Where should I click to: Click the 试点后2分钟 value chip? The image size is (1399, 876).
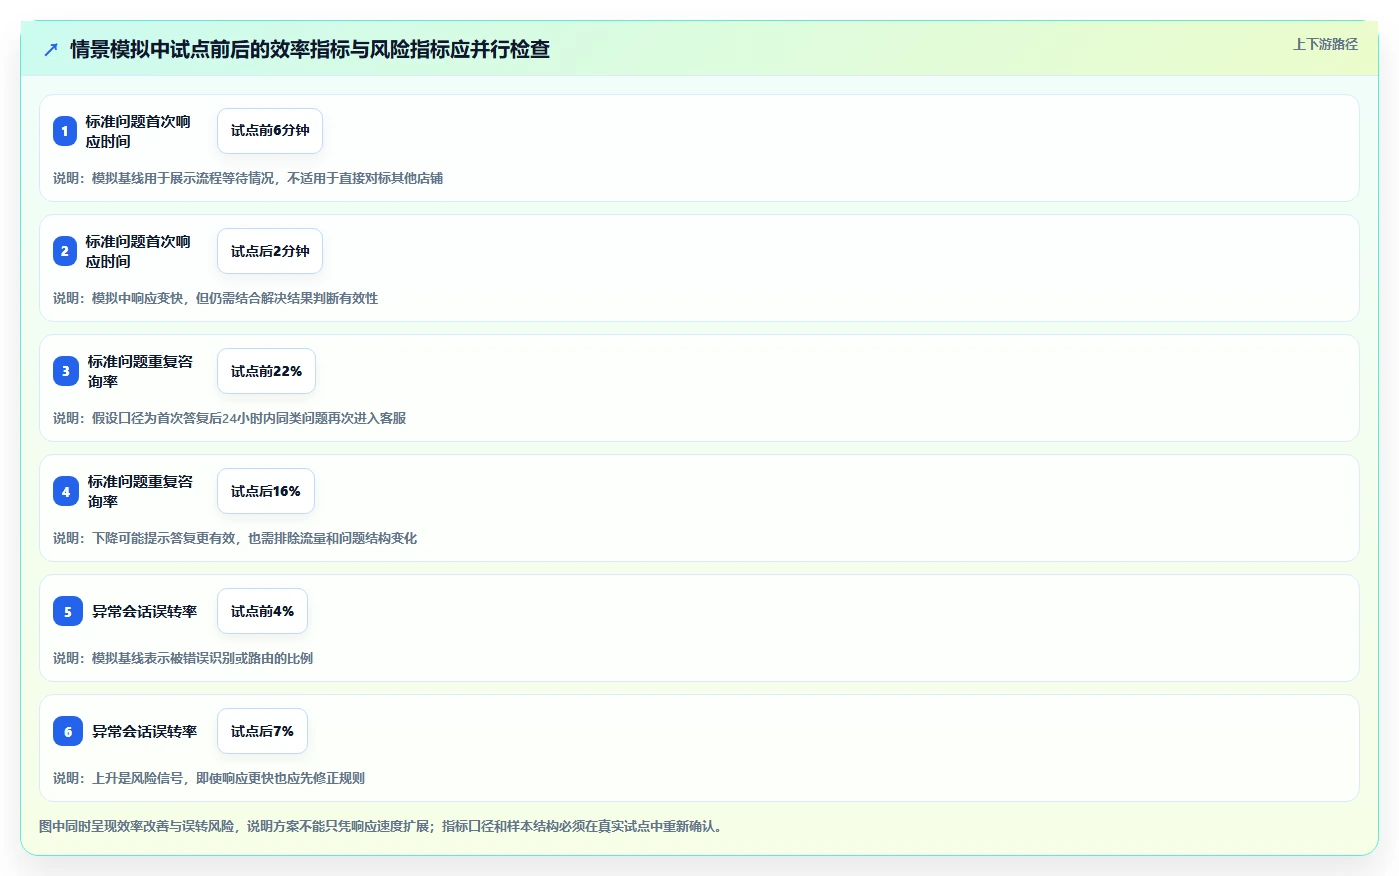[x=270, y=251]
